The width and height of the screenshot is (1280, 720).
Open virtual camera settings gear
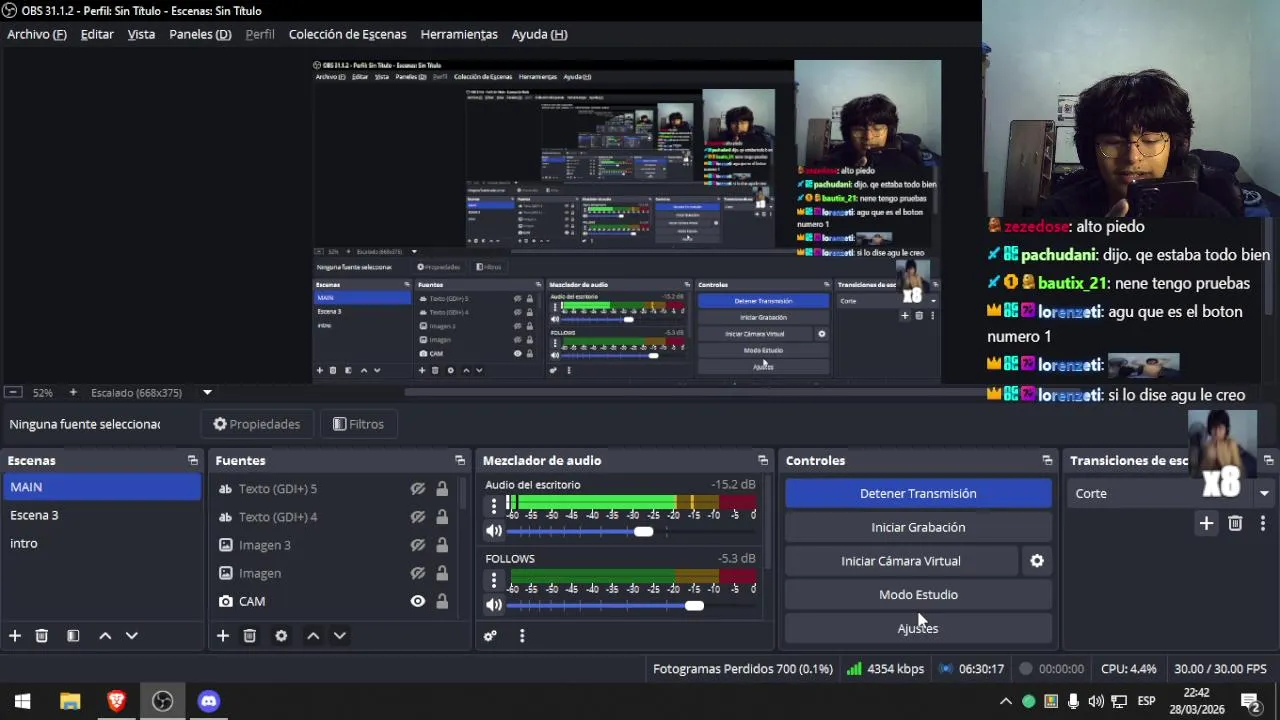(x=1037, y=561)
